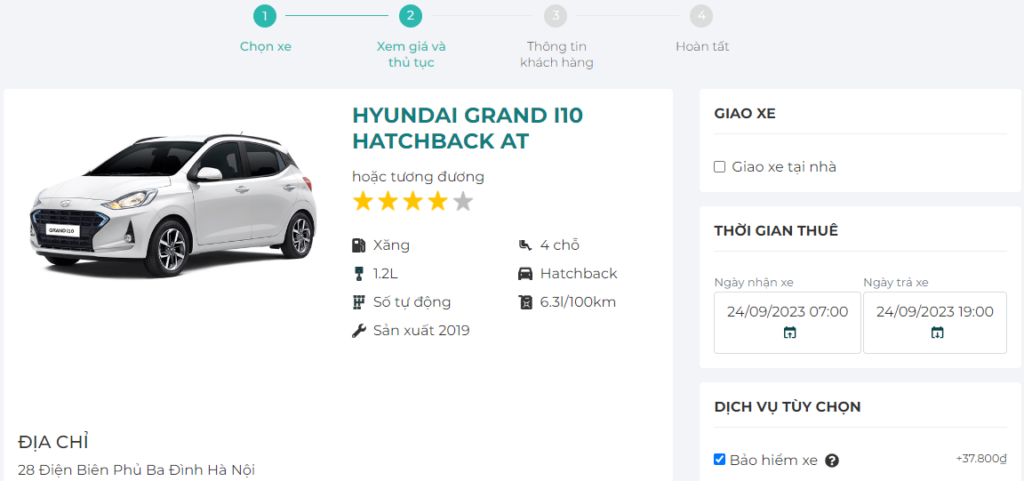Uncheck the Bảo hiểm xe insurance checkbox

tap(719, 460)
